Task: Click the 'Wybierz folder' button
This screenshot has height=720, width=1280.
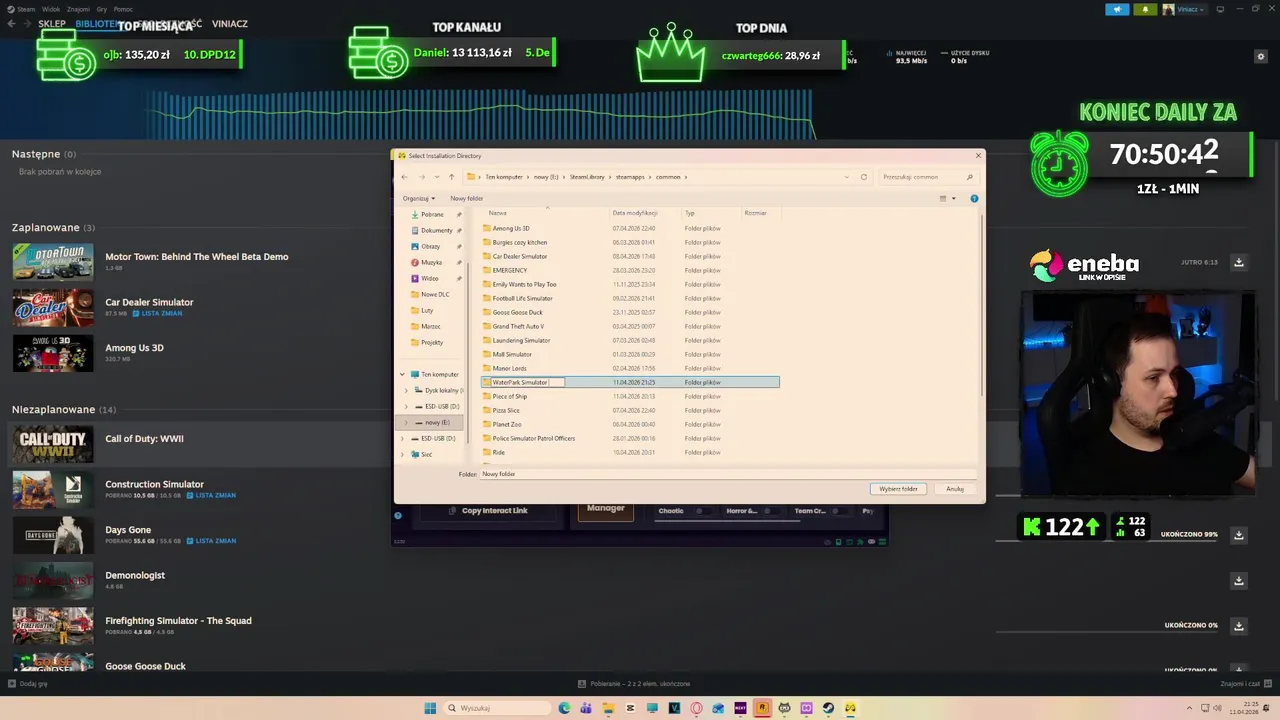Action: click(x=898, y=489)
